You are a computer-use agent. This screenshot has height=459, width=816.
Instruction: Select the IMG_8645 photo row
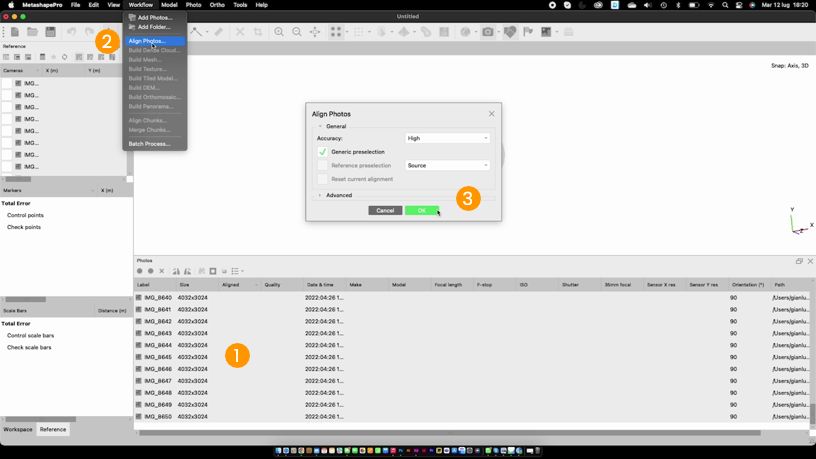pos(159,357)
